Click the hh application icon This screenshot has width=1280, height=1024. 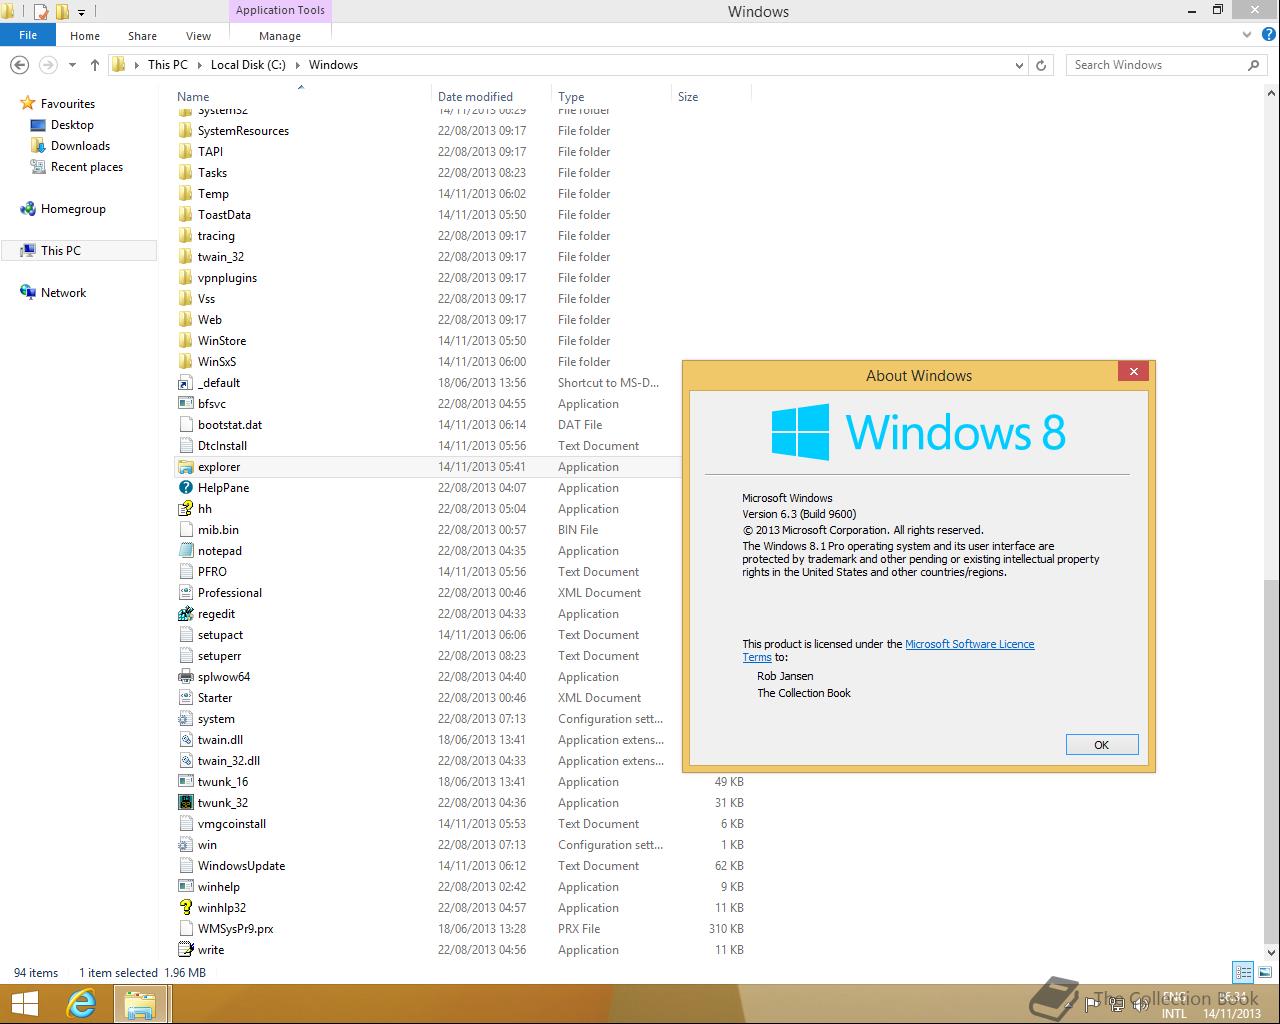[x=185, y=509]
